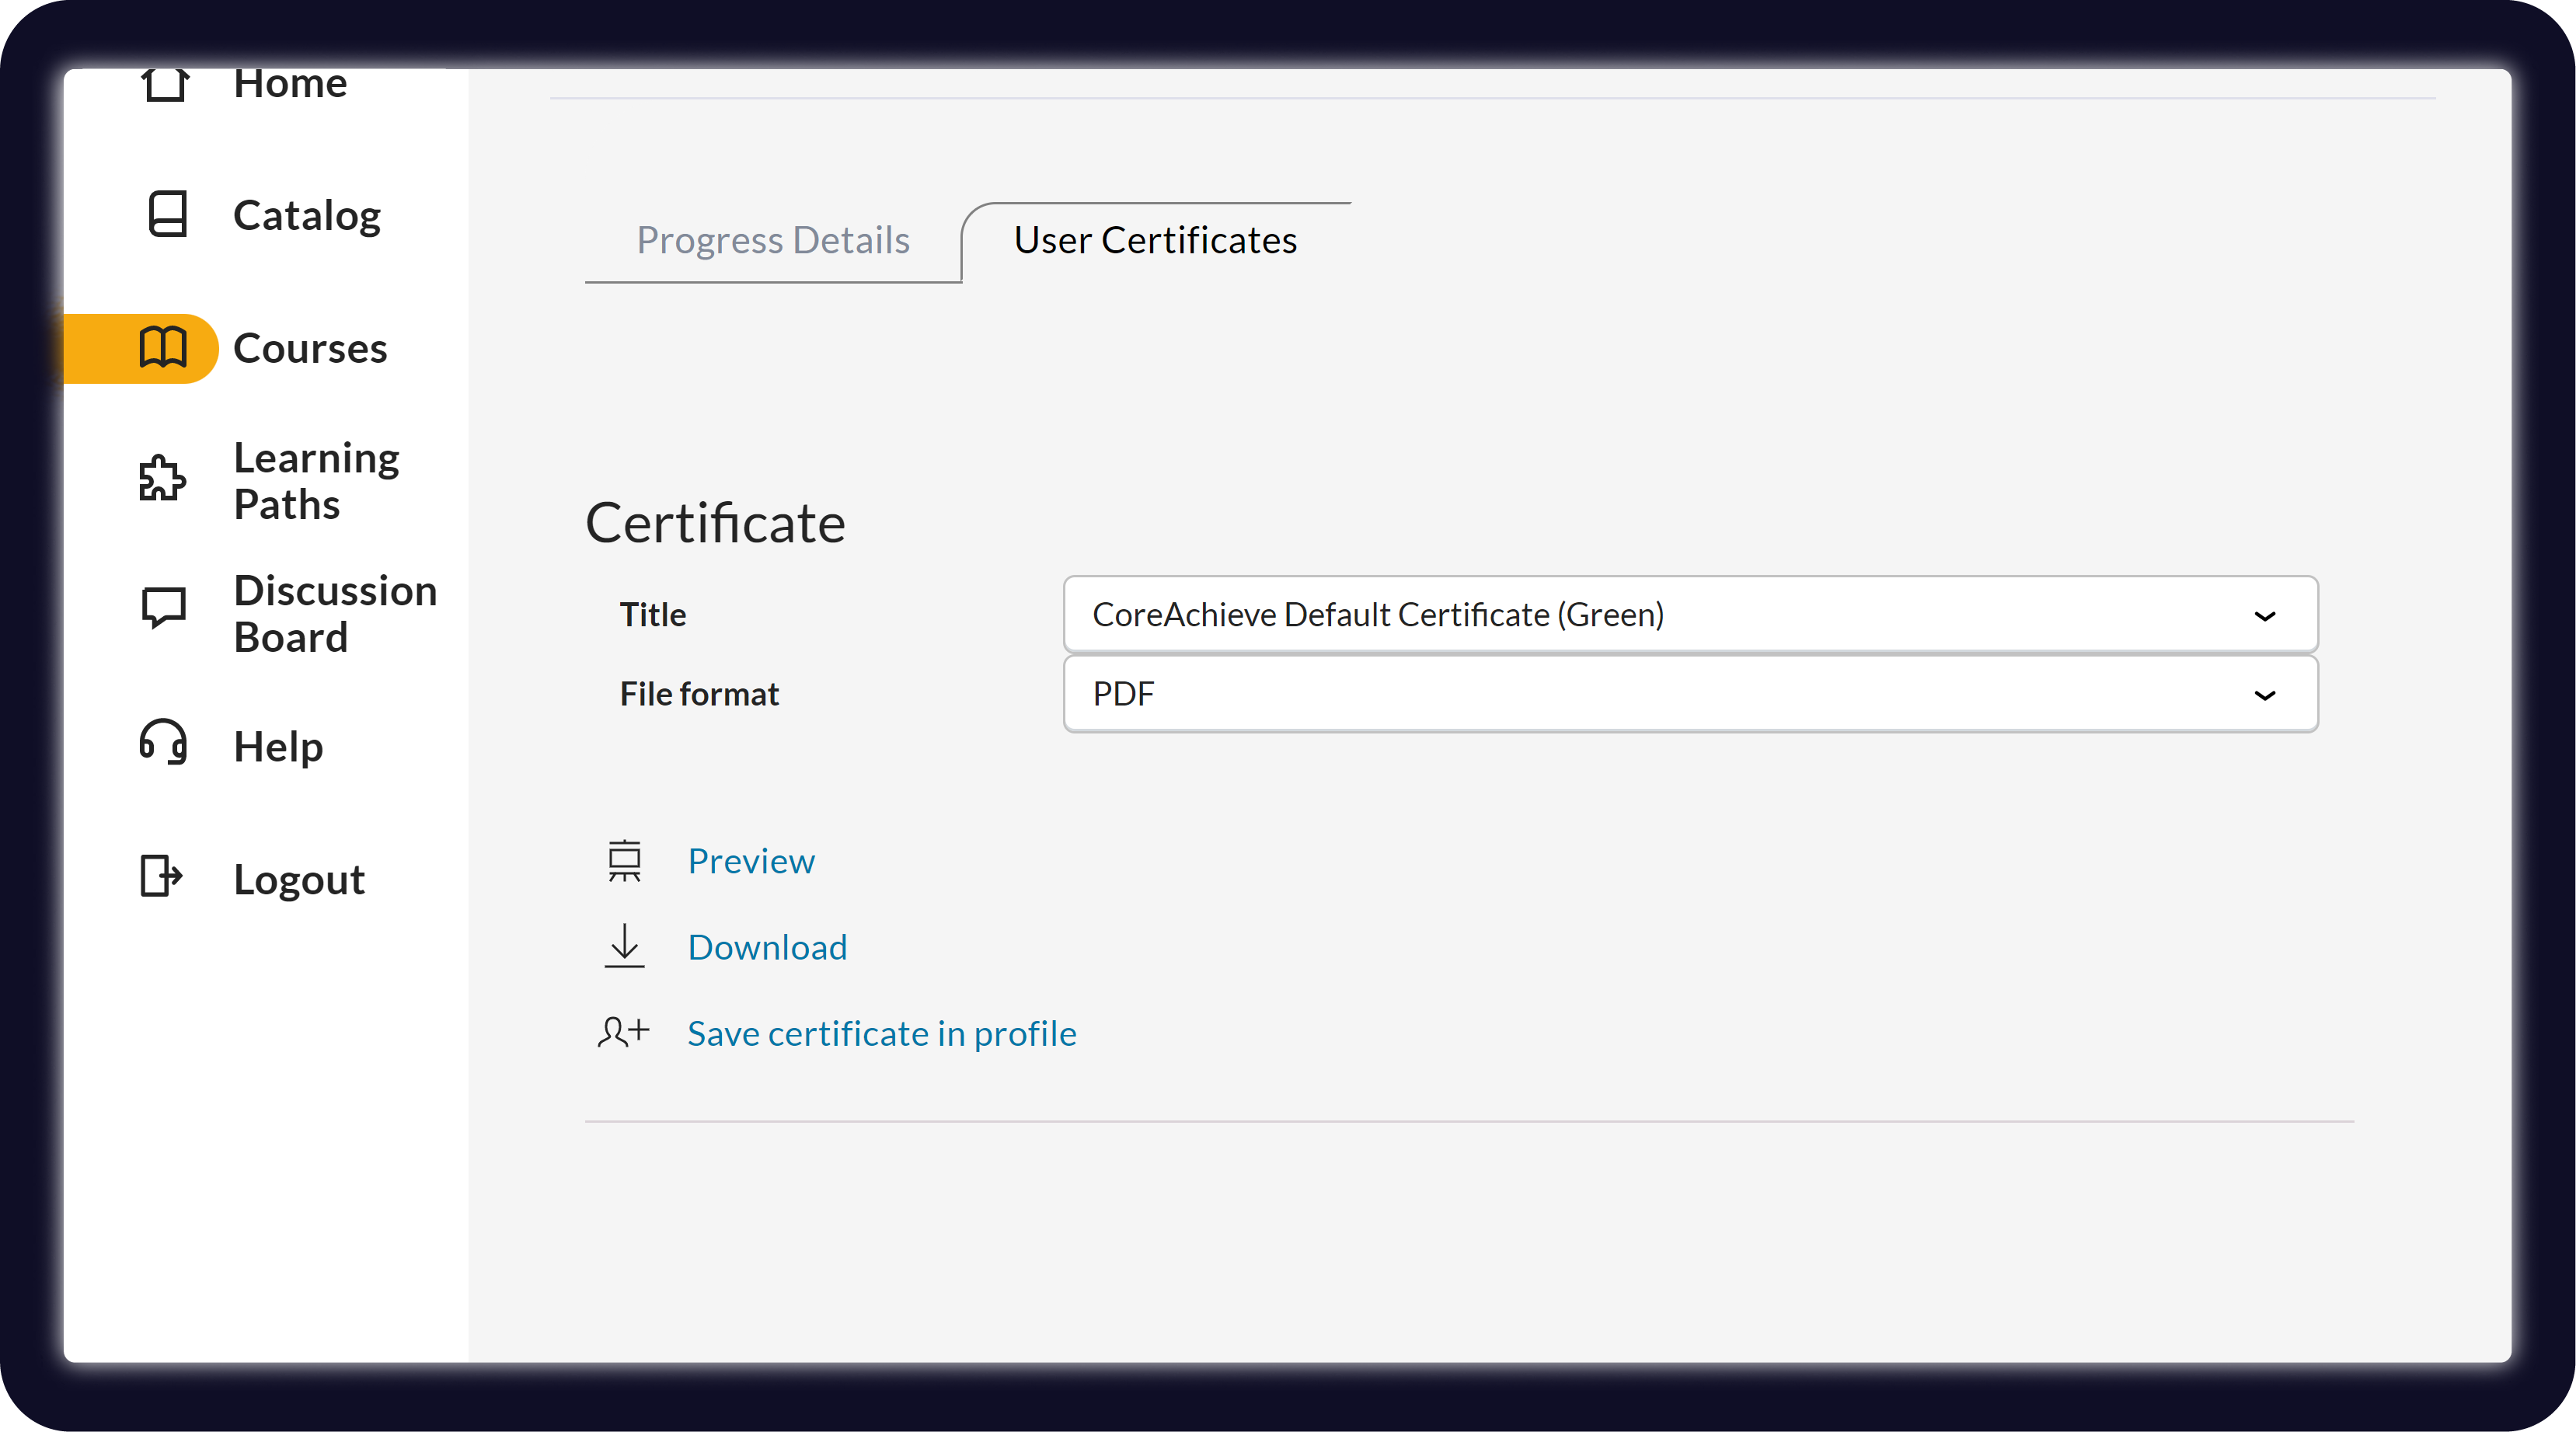
Task: Click the add-user icon beside Save certificate
Action: (623, 1032)
